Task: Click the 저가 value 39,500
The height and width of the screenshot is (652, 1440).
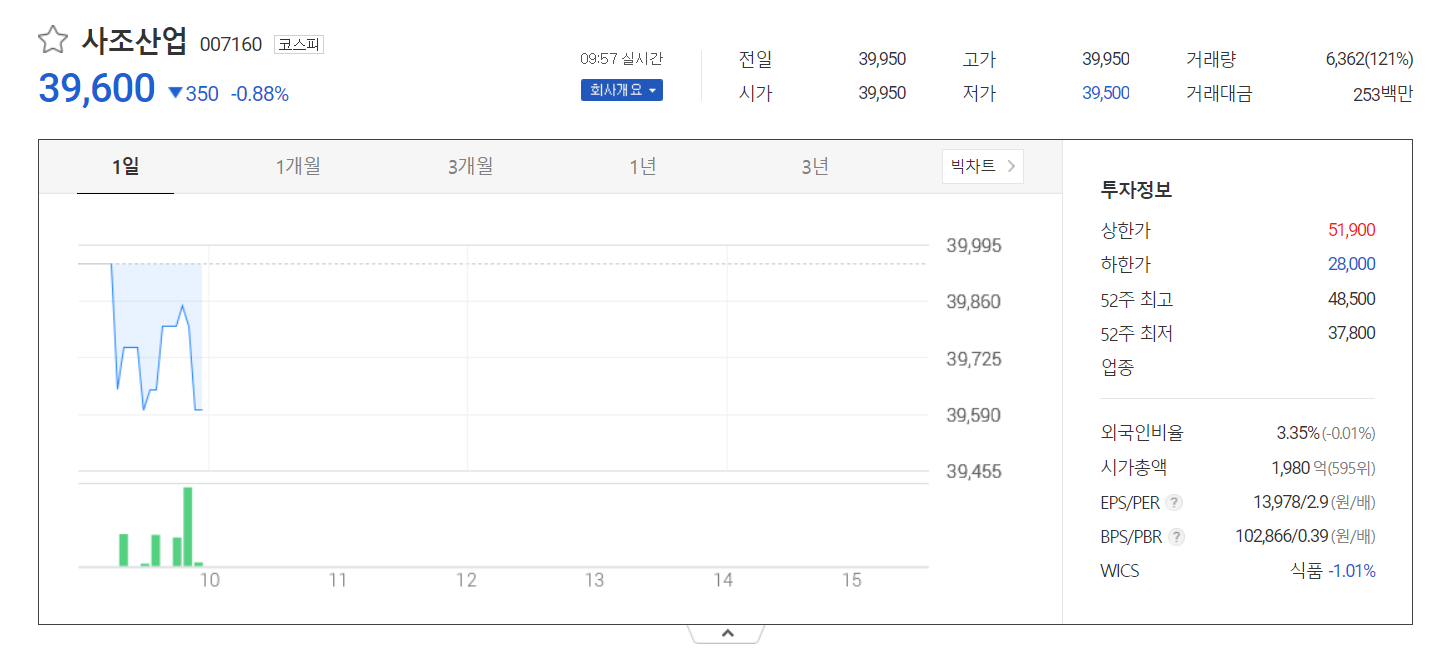Action: click(x=1106, y=94)
